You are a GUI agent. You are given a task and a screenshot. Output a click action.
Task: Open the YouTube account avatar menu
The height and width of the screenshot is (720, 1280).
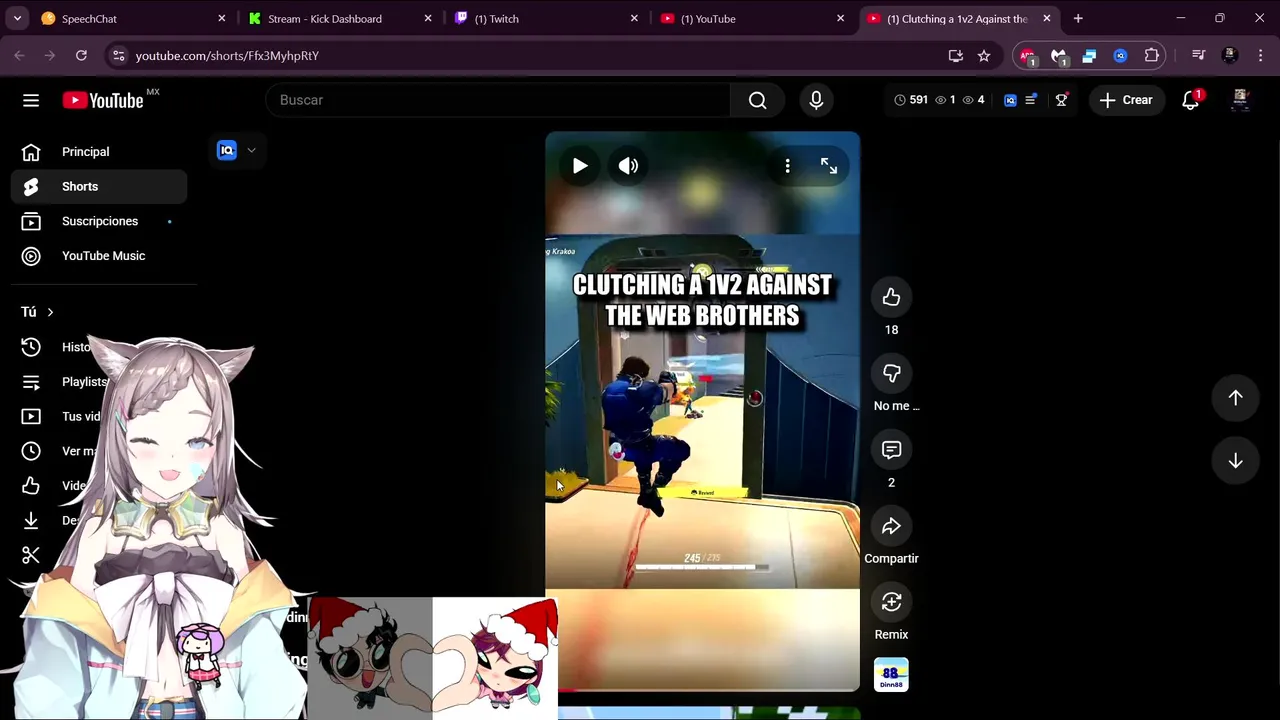tap(1240, 100)
